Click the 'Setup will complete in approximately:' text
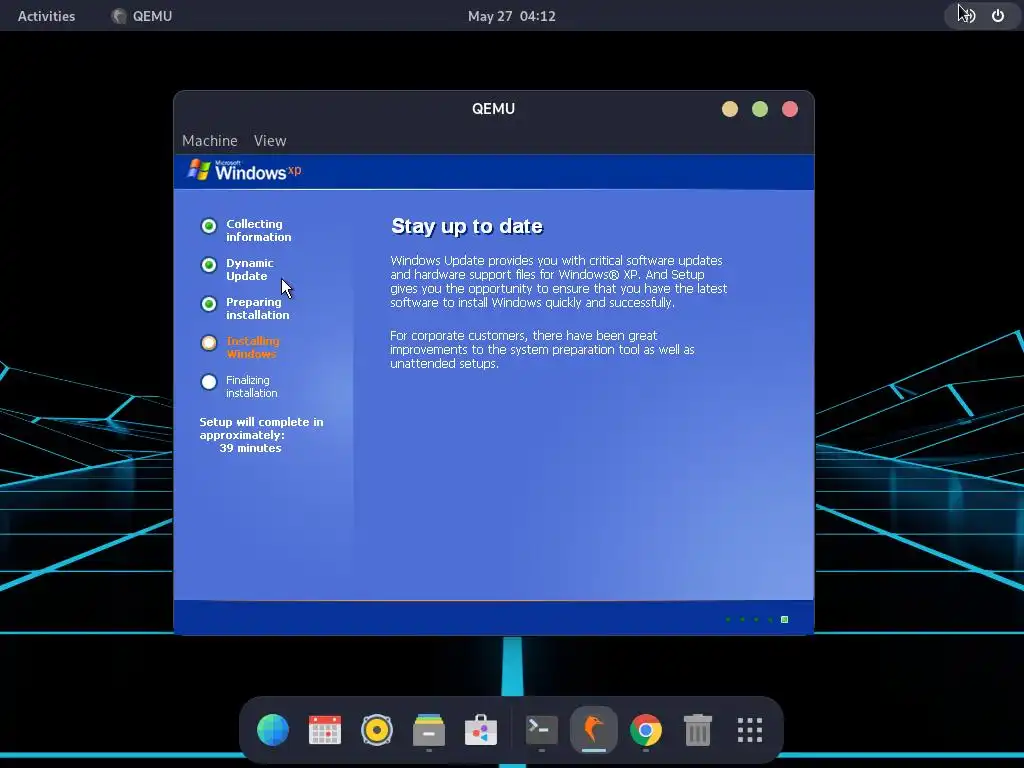 261,428
